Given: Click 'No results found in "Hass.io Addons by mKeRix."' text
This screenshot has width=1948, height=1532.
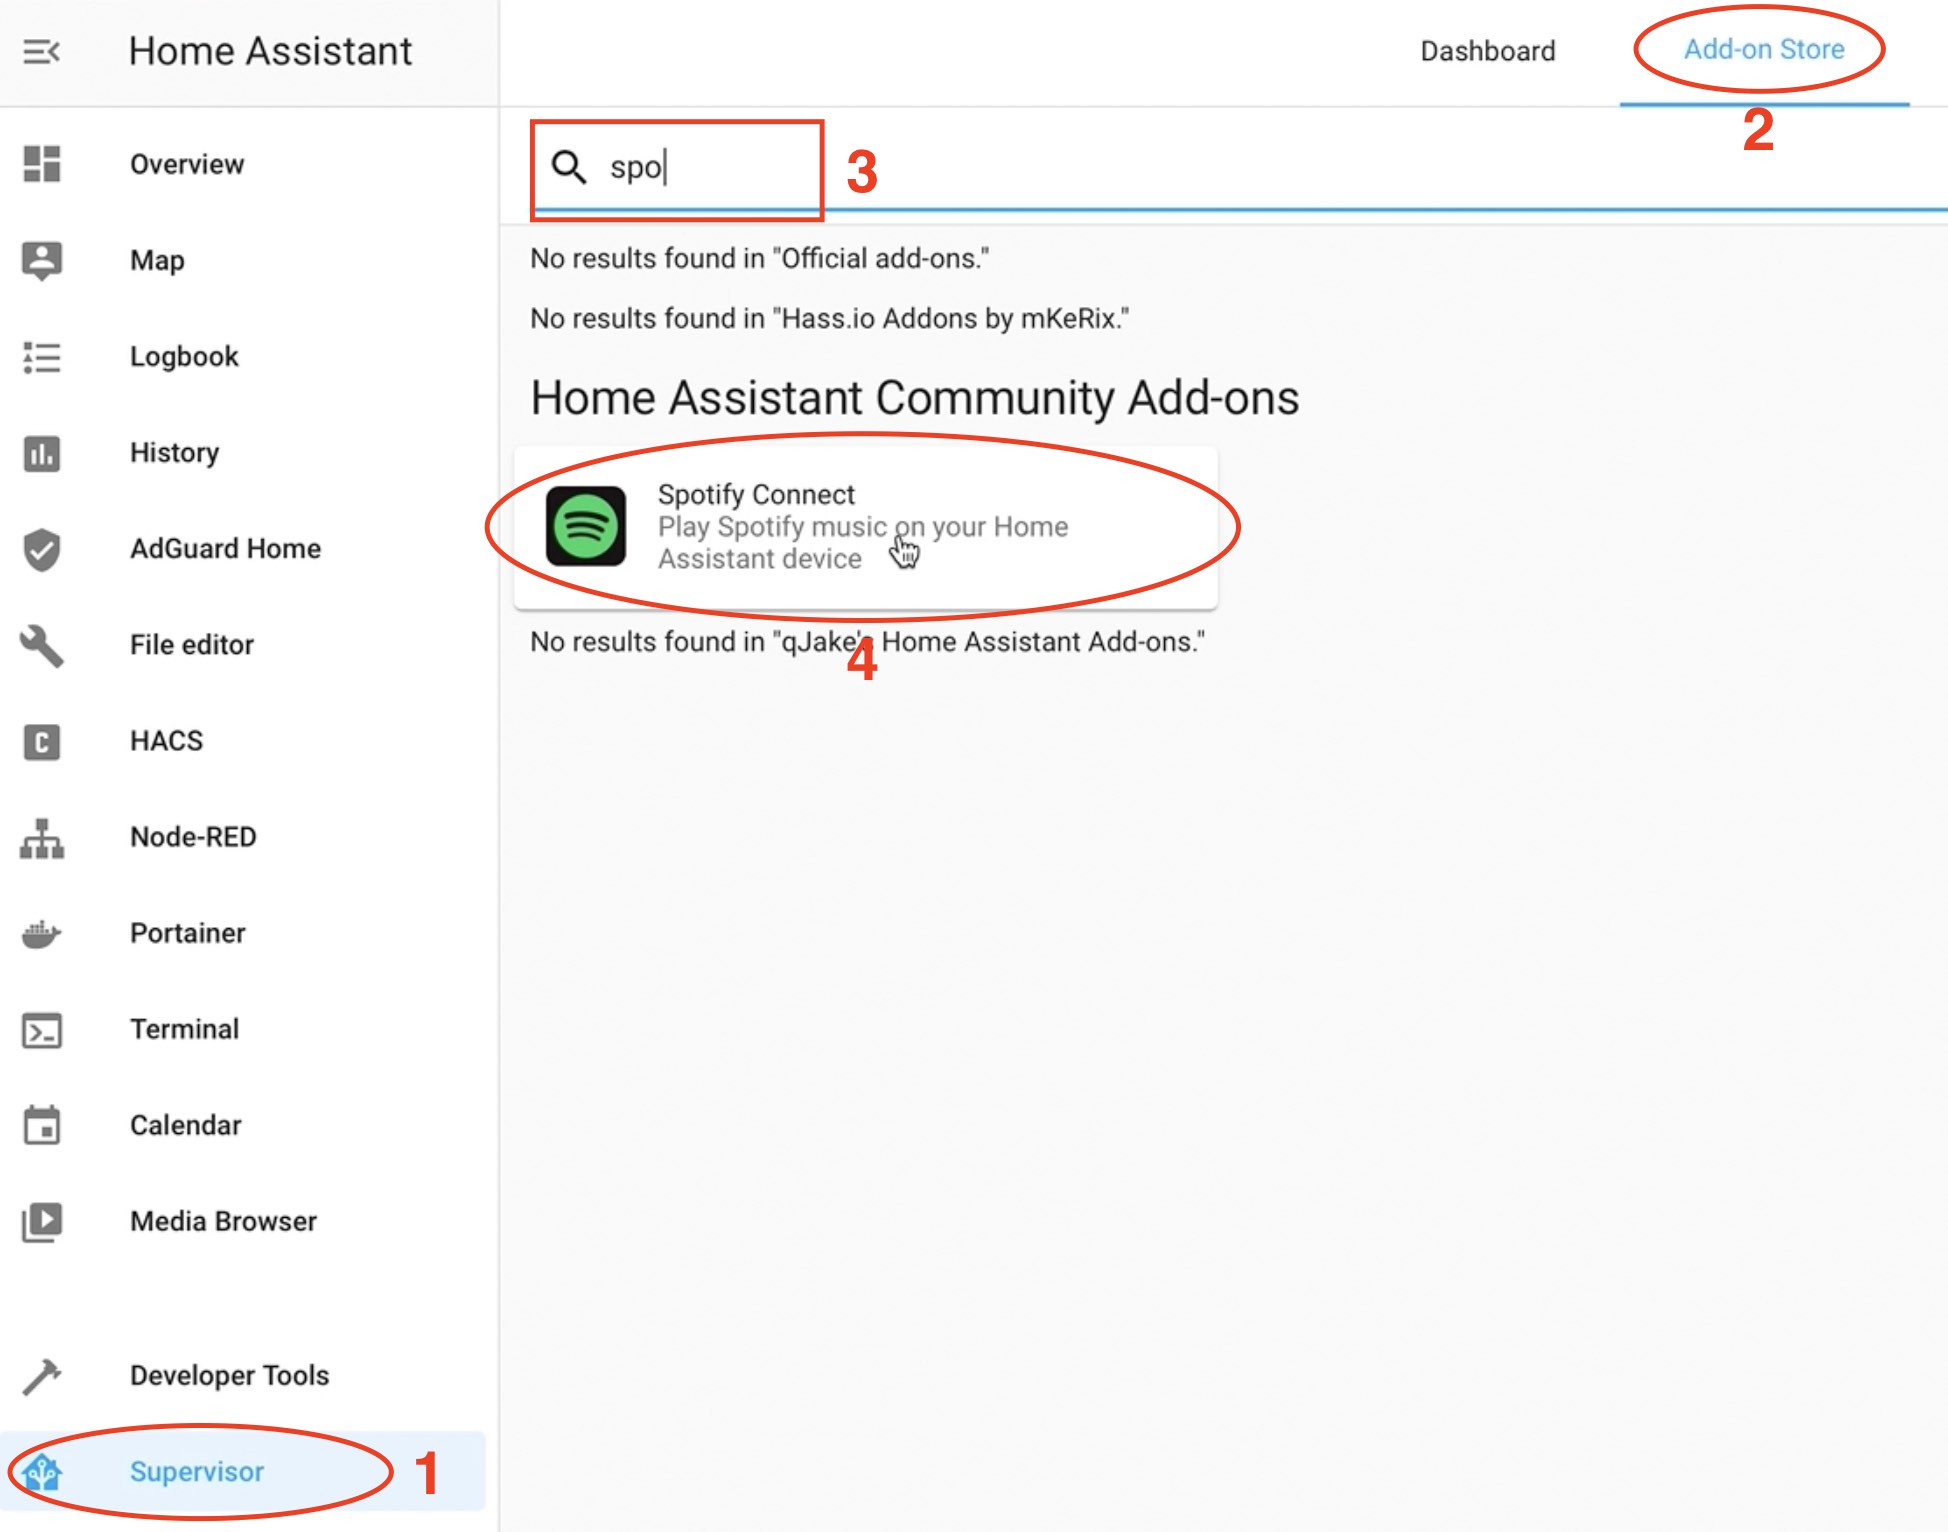Looking at the screenshot, I should point(829,318).
